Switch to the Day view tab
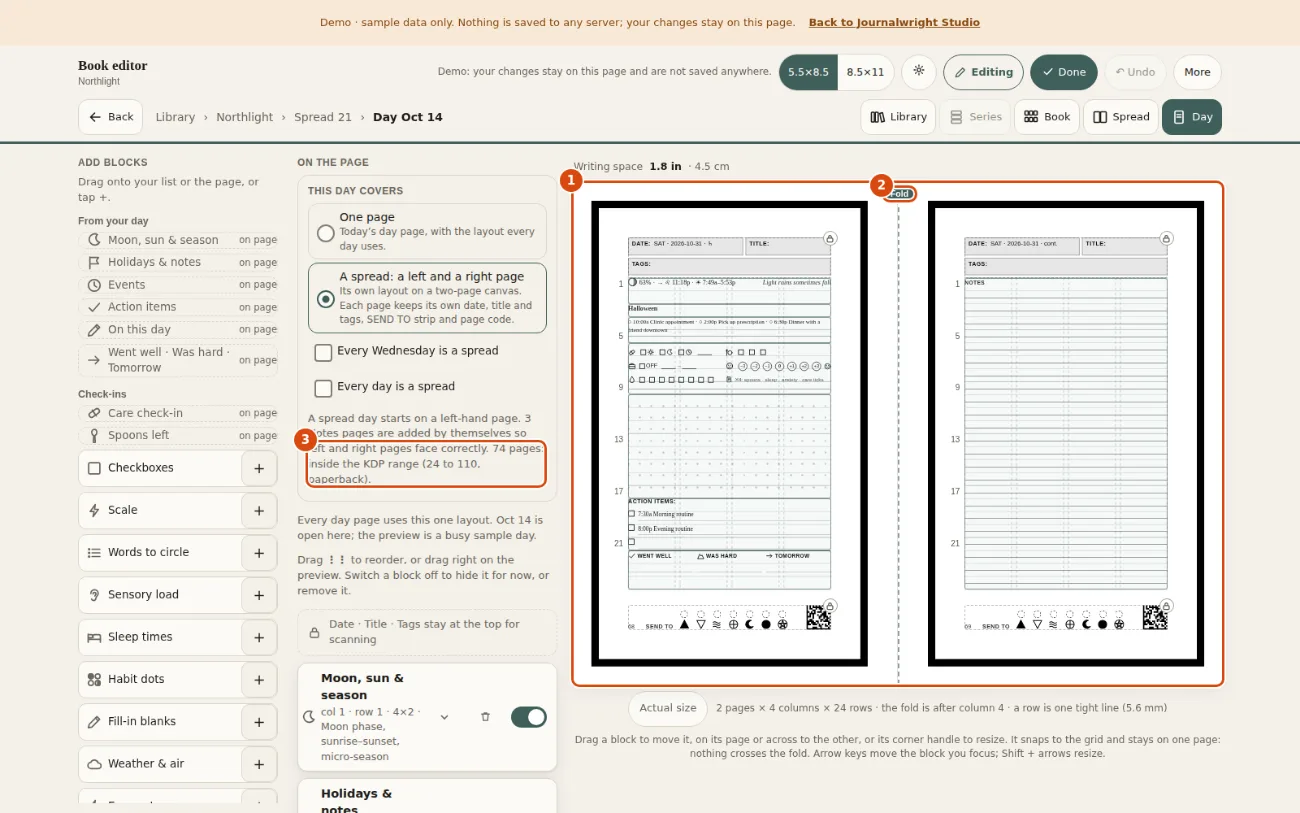Image resolution: width=1300 pixels, height=813 pixels. pyautogui.click(x=1192, y=117)
